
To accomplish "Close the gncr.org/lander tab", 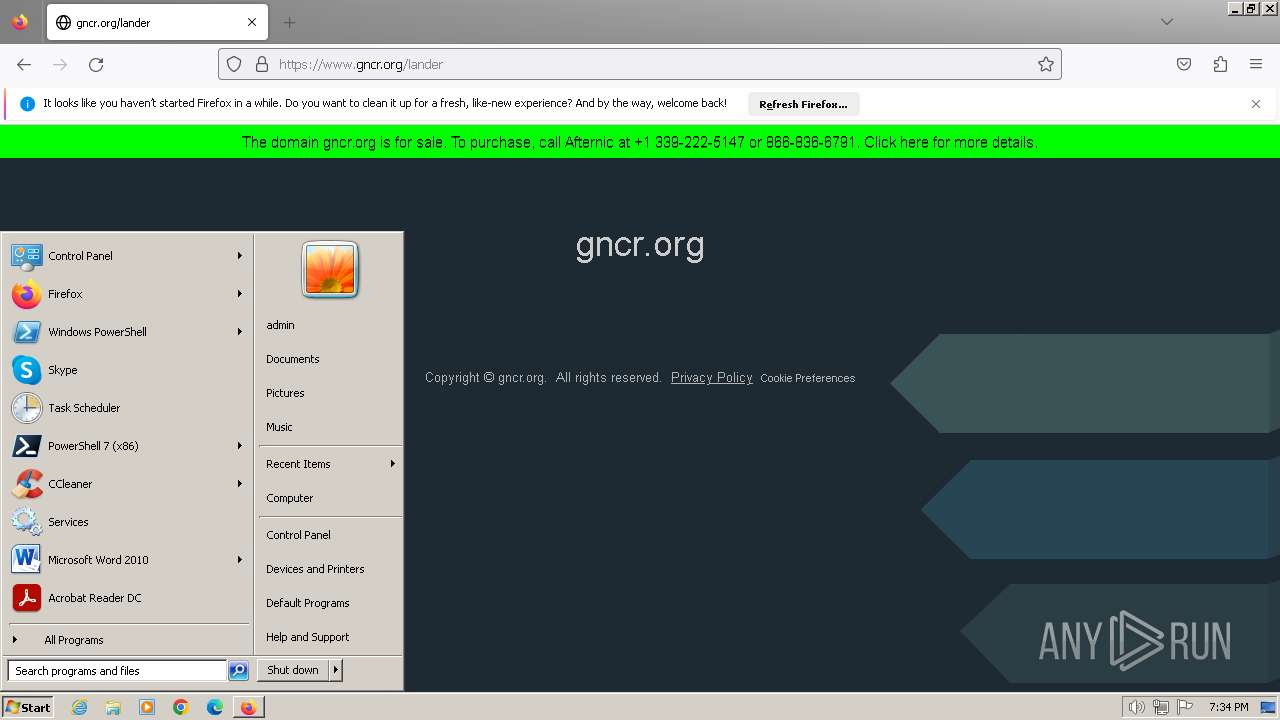I will [x=252, y=22].
